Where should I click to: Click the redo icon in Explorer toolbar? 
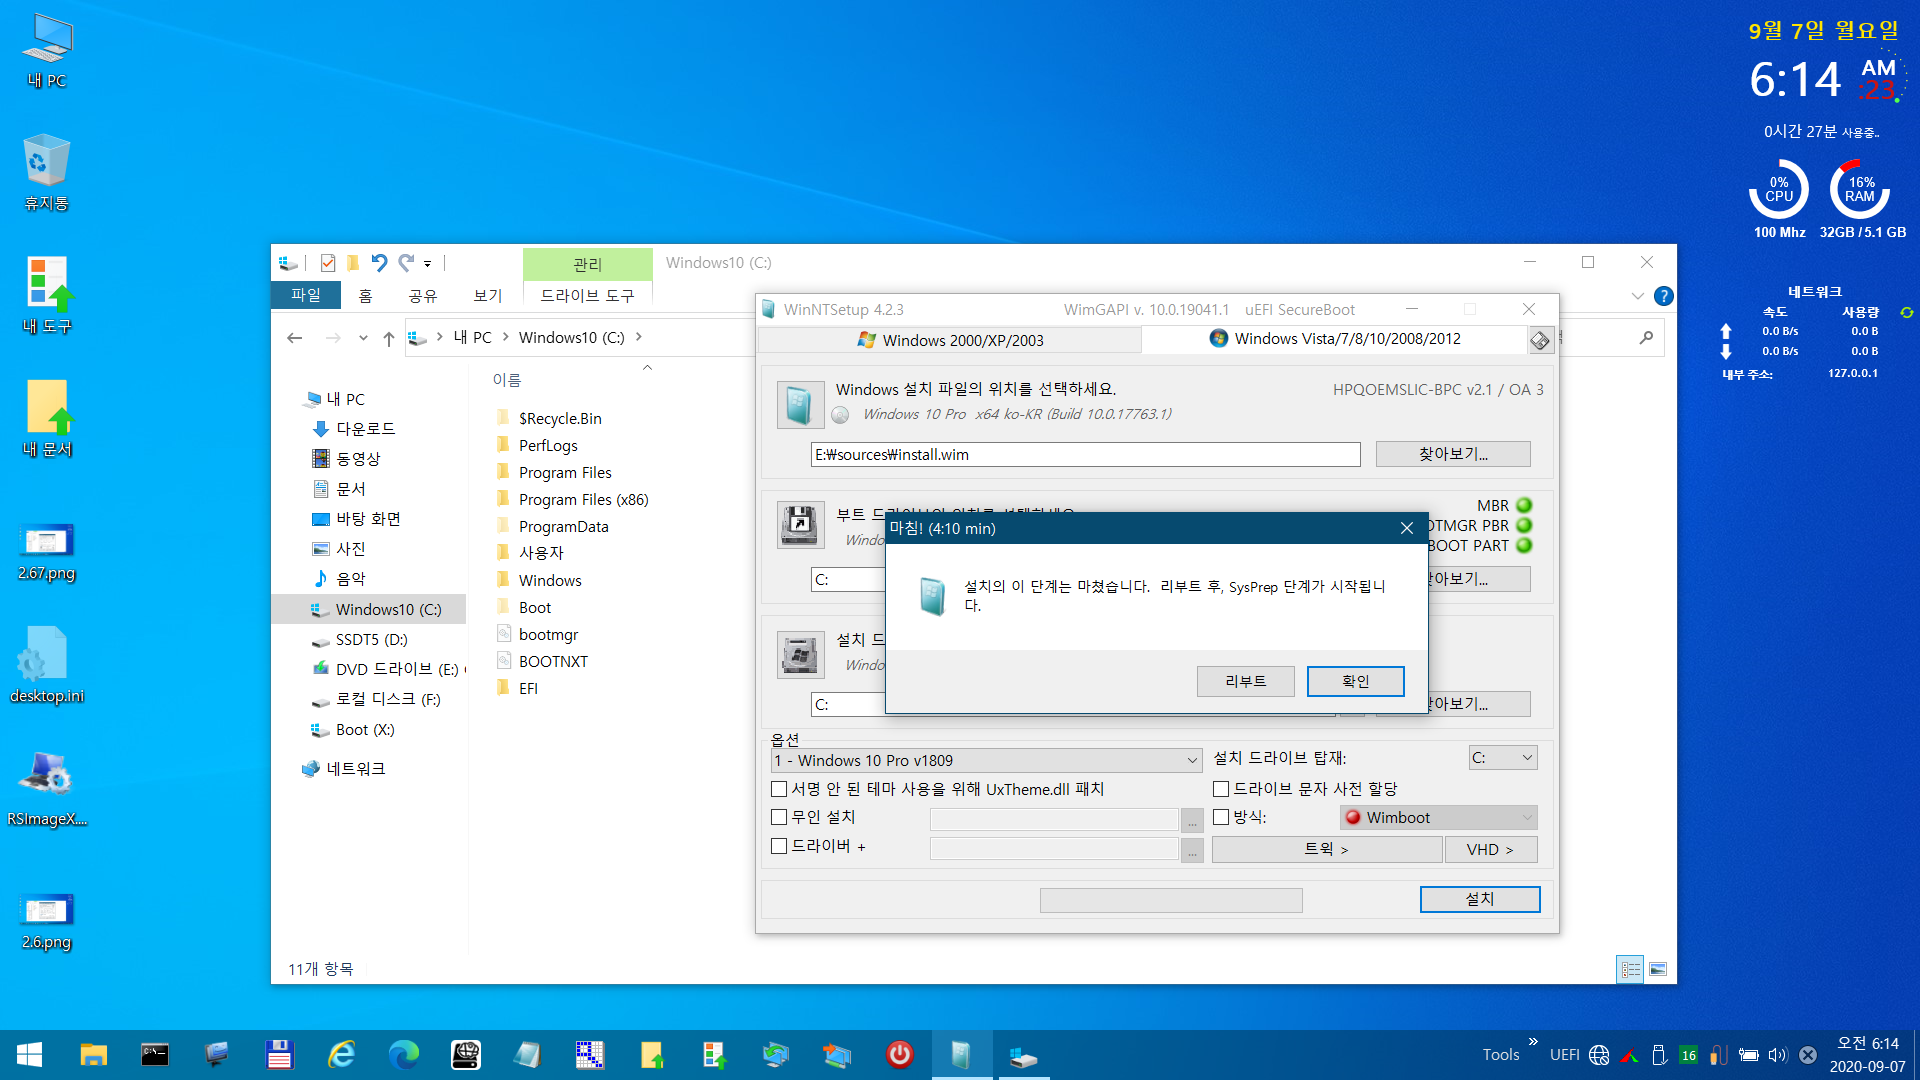[405, 263]
